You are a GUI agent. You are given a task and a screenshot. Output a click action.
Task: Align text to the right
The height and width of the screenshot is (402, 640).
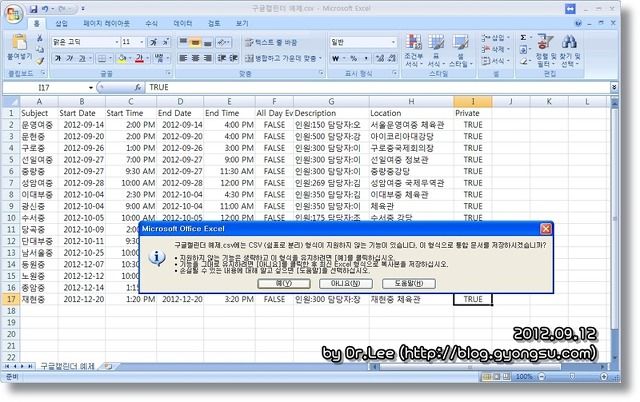[x=208, y=58]
